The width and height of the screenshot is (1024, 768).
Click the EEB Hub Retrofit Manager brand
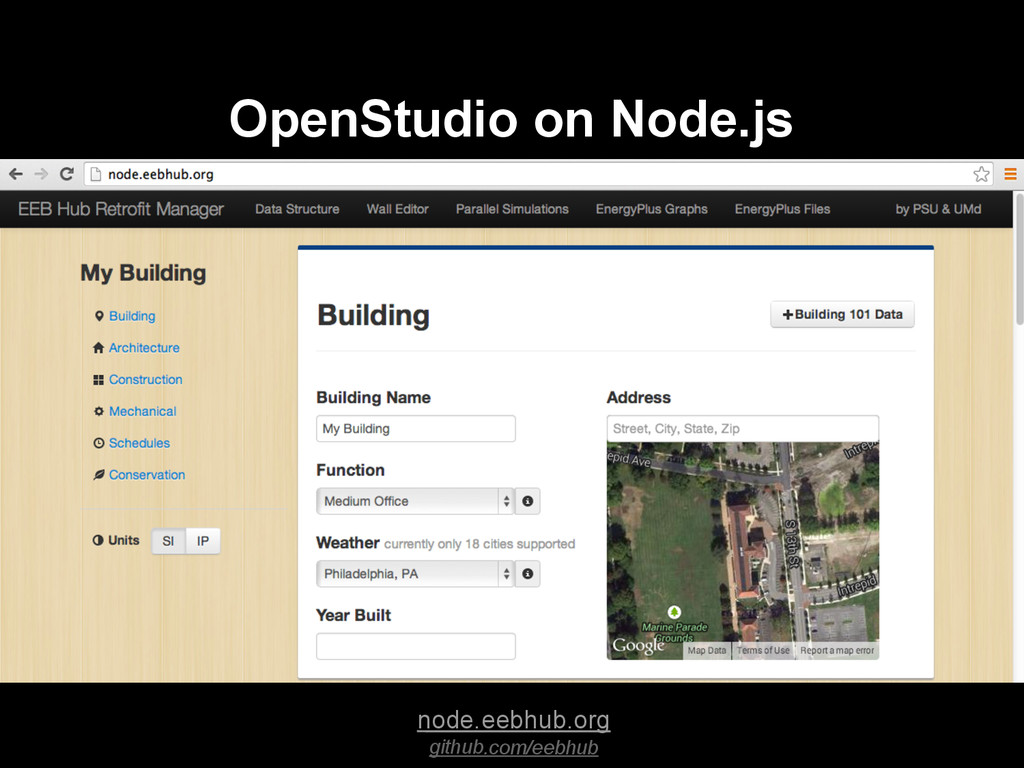pyautogui.click(x=121, y=209)
